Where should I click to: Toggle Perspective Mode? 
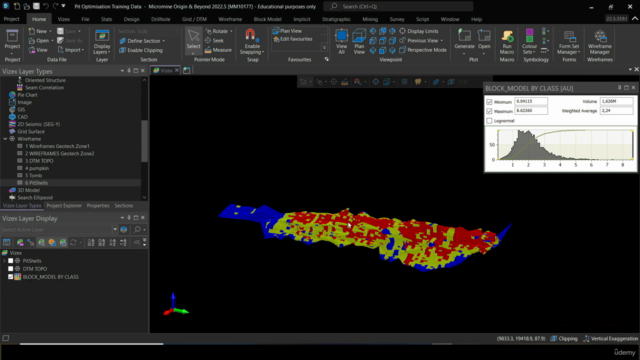pyautogui.click(x=422, y=50)
